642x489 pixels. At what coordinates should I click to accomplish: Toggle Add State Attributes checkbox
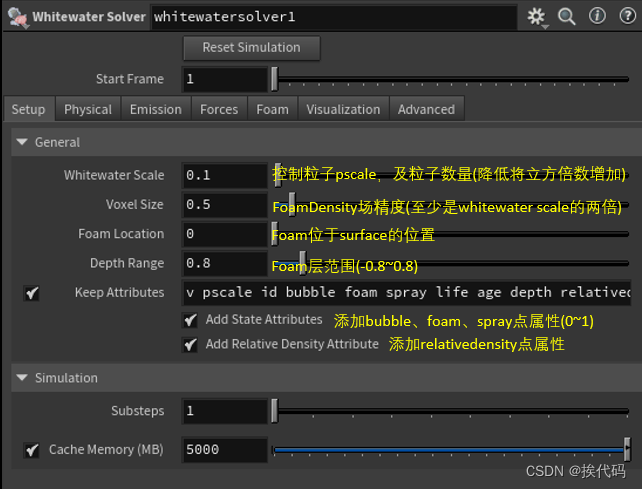coord(190,320)
